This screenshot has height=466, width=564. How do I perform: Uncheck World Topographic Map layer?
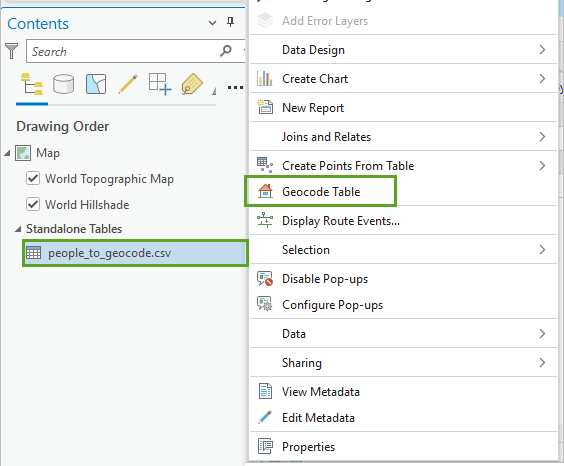pyautogui.click(x=33, y=178)
